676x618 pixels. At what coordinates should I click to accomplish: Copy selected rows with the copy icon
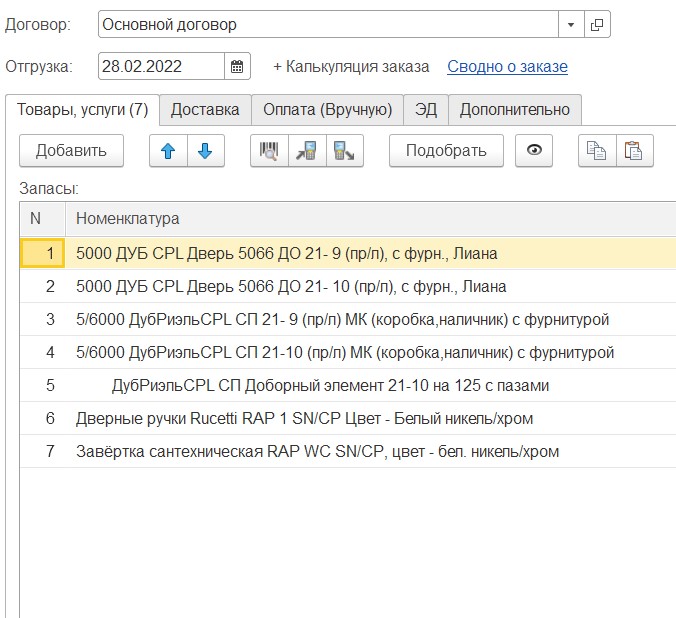click(x=597, y=151)
